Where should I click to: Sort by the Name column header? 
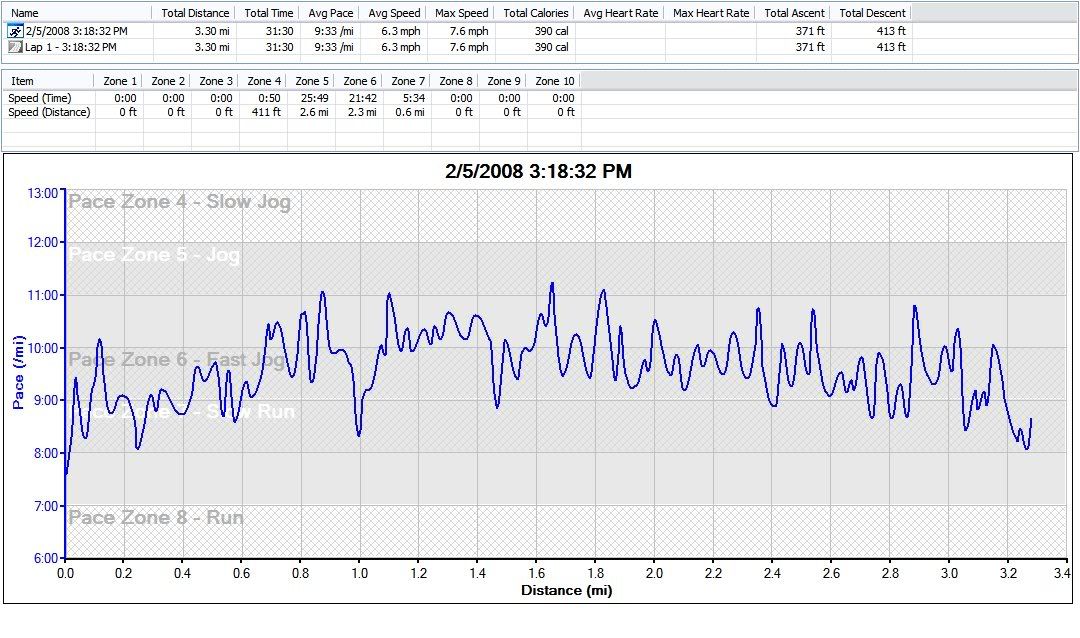24,13
